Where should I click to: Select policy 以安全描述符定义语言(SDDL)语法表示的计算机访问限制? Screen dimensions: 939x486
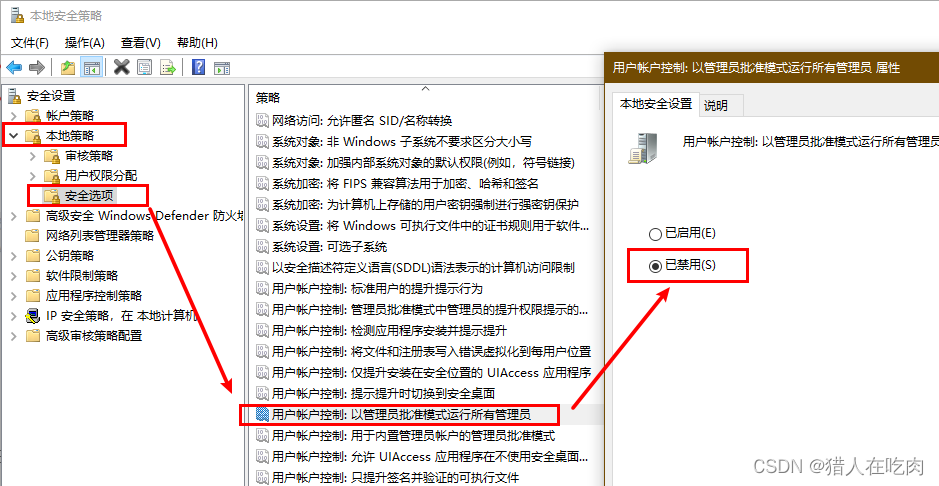point(423,267)
